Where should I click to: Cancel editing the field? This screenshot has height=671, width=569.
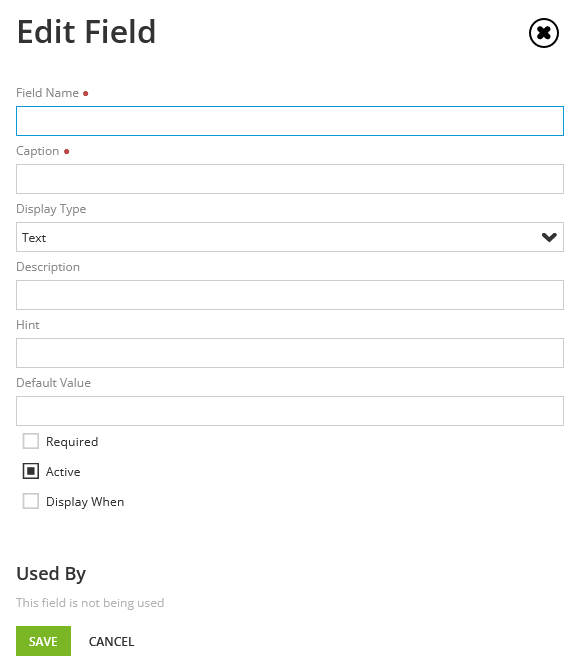[111, 641]
